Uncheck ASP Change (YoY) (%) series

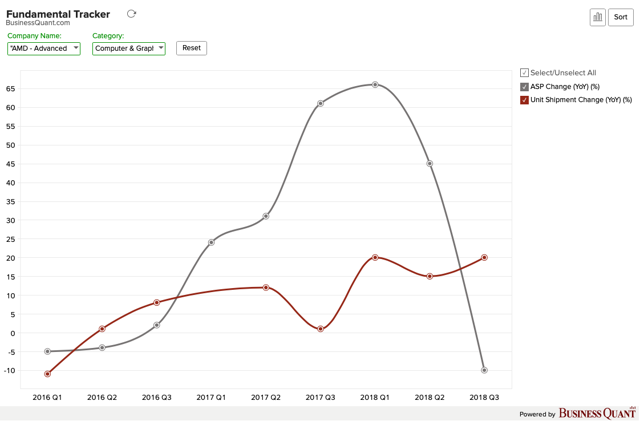point(524,87)
